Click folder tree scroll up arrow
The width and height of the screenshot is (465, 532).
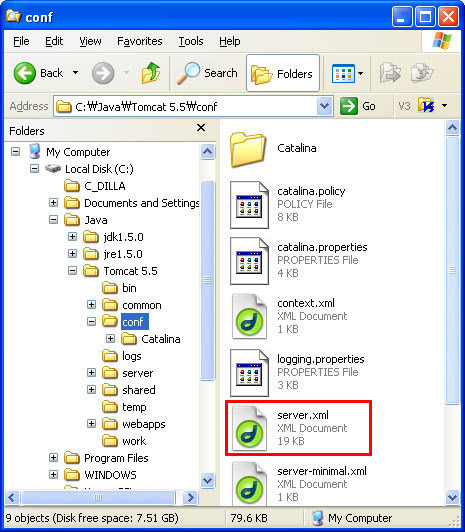(x=208, y=151)
